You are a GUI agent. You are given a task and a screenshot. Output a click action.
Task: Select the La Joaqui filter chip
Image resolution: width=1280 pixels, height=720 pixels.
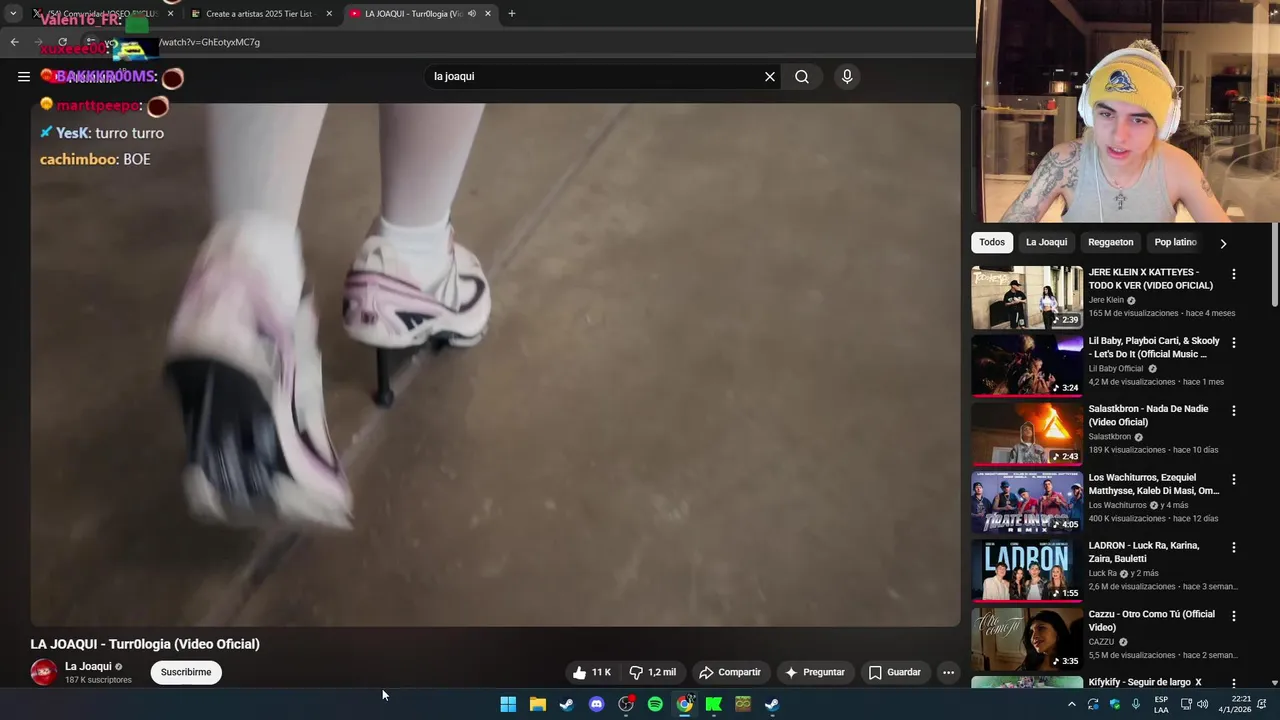pyautogui.click(x=1046, y=242)
